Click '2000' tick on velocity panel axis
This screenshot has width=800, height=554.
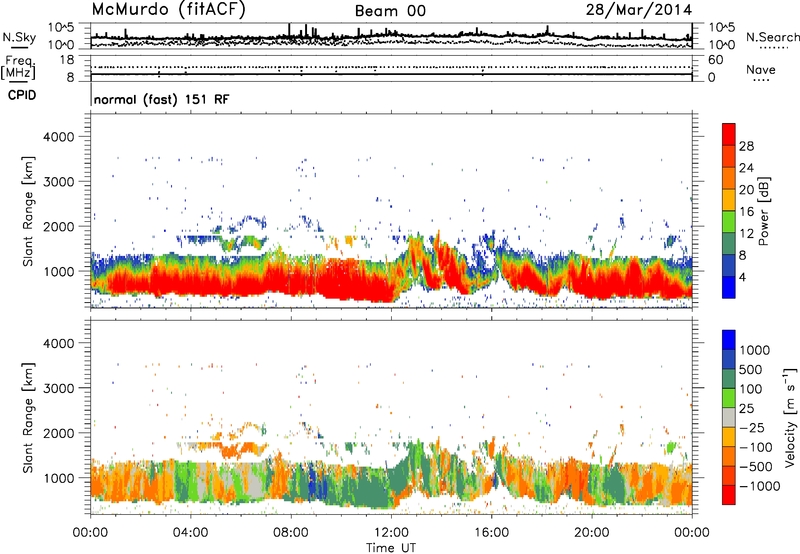pyautogui.click(x=58, y=433)
